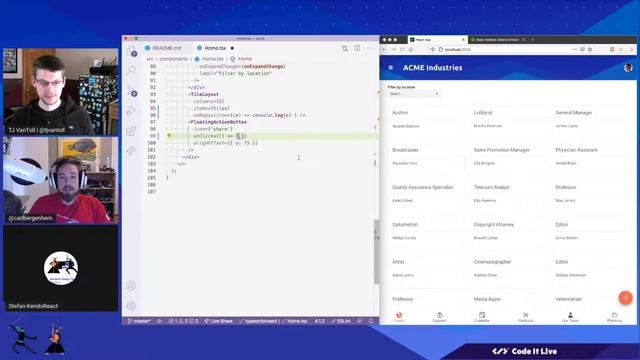Click line 93 TileLayout in the editor
The image size is (640, 360).
(204, 94)
